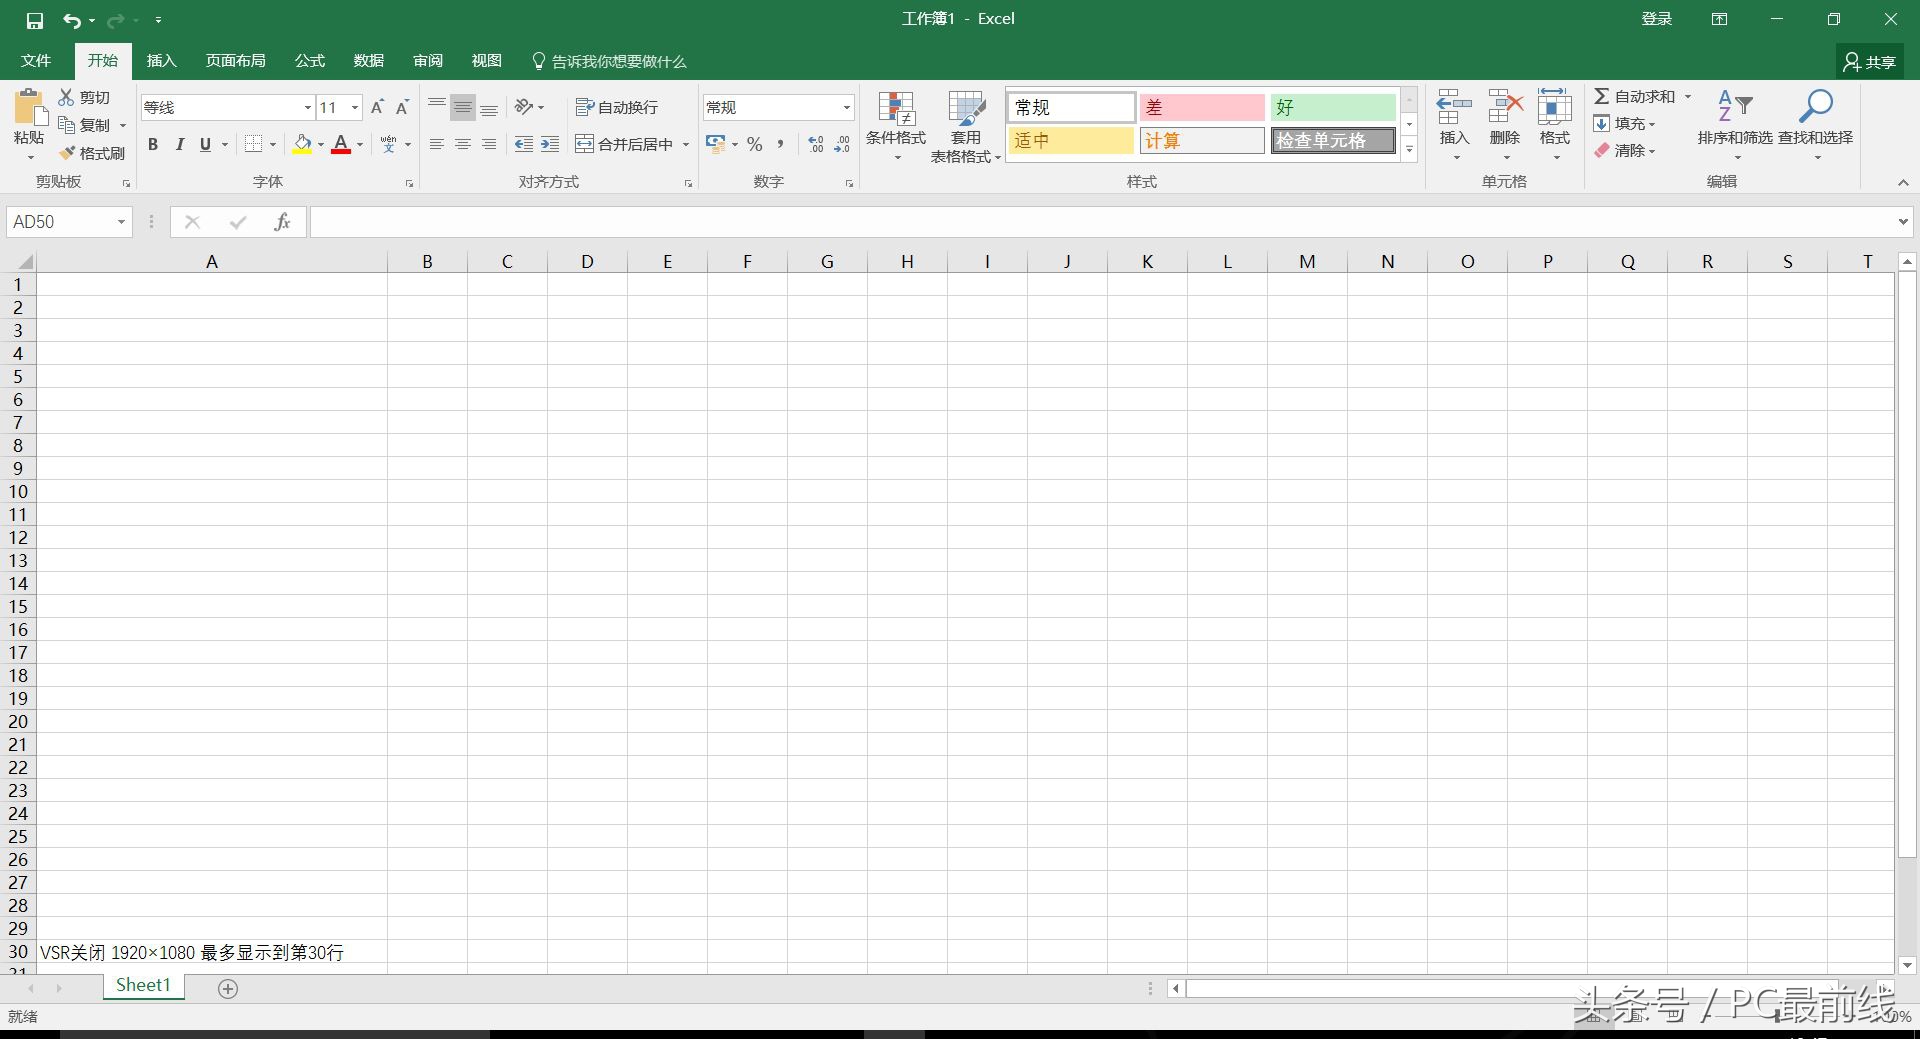Increase font size with larger A

point(377,107)
